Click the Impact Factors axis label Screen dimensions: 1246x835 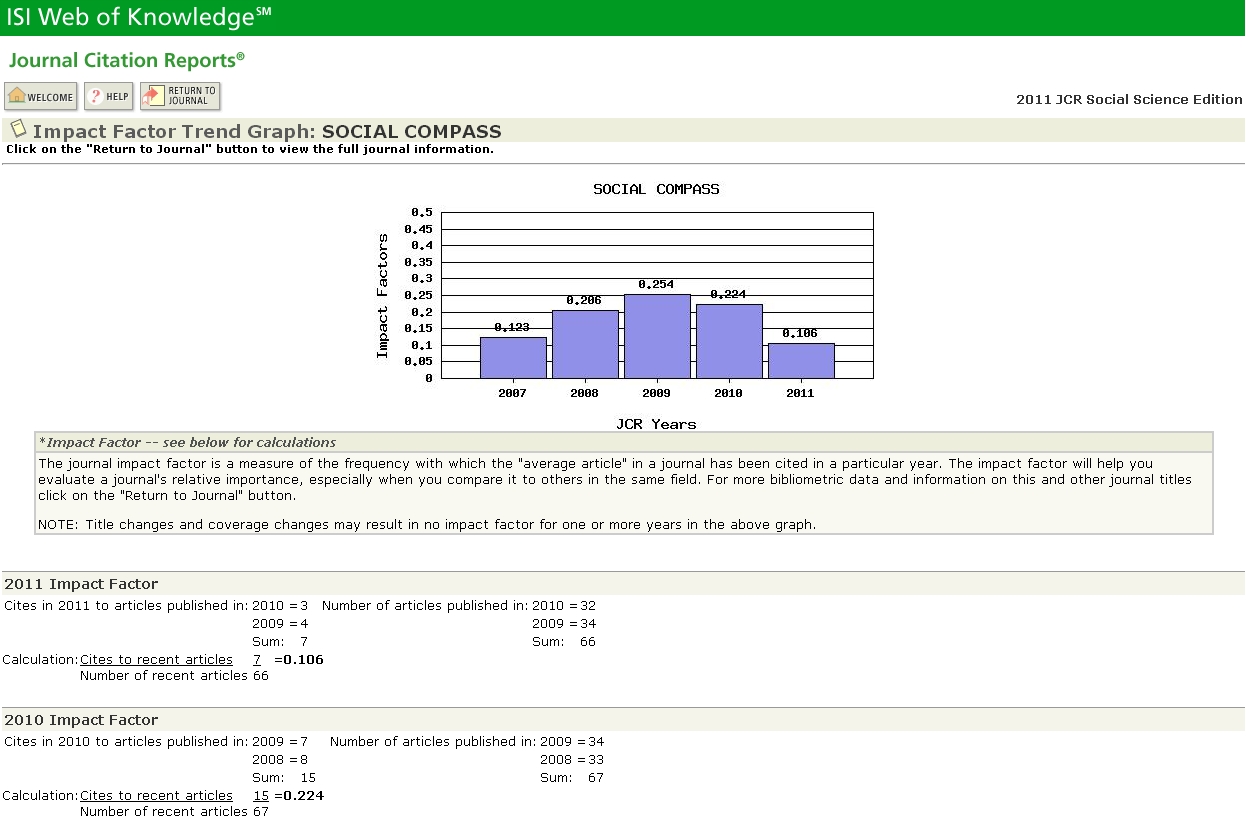(x=382, y=296)
